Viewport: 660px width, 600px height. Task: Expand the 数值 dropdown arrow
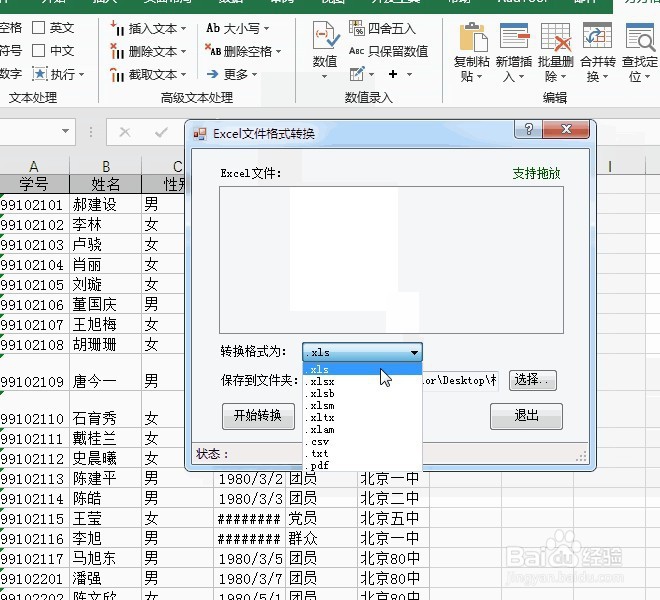click(325, 77)
